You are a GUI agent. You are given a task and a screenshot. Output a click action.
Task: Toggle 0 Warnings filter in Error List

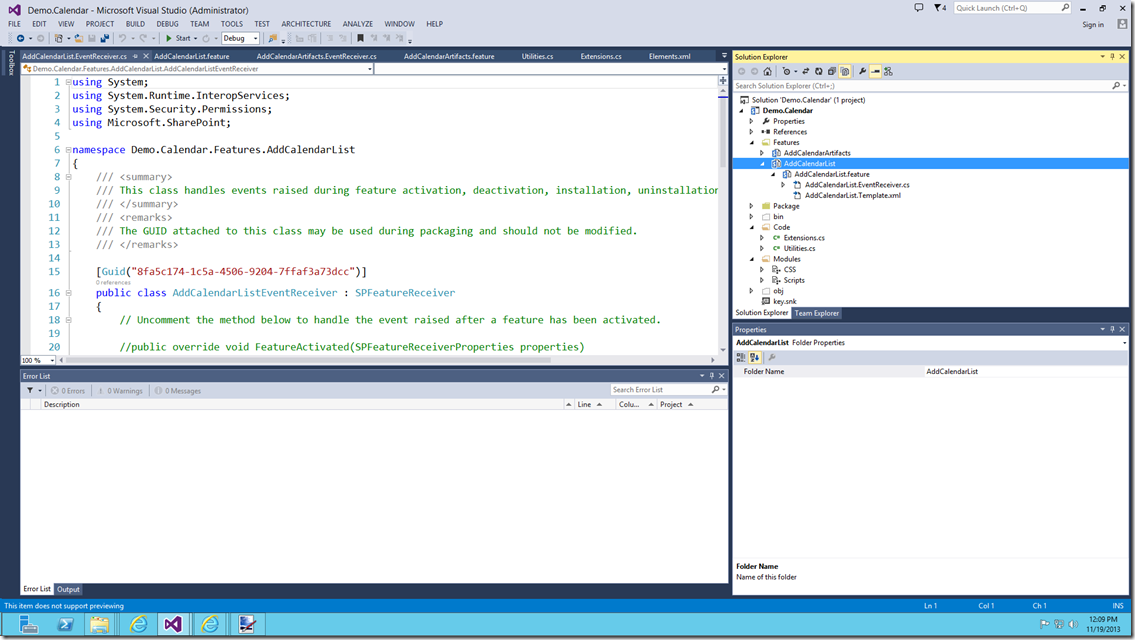(121, 390)
